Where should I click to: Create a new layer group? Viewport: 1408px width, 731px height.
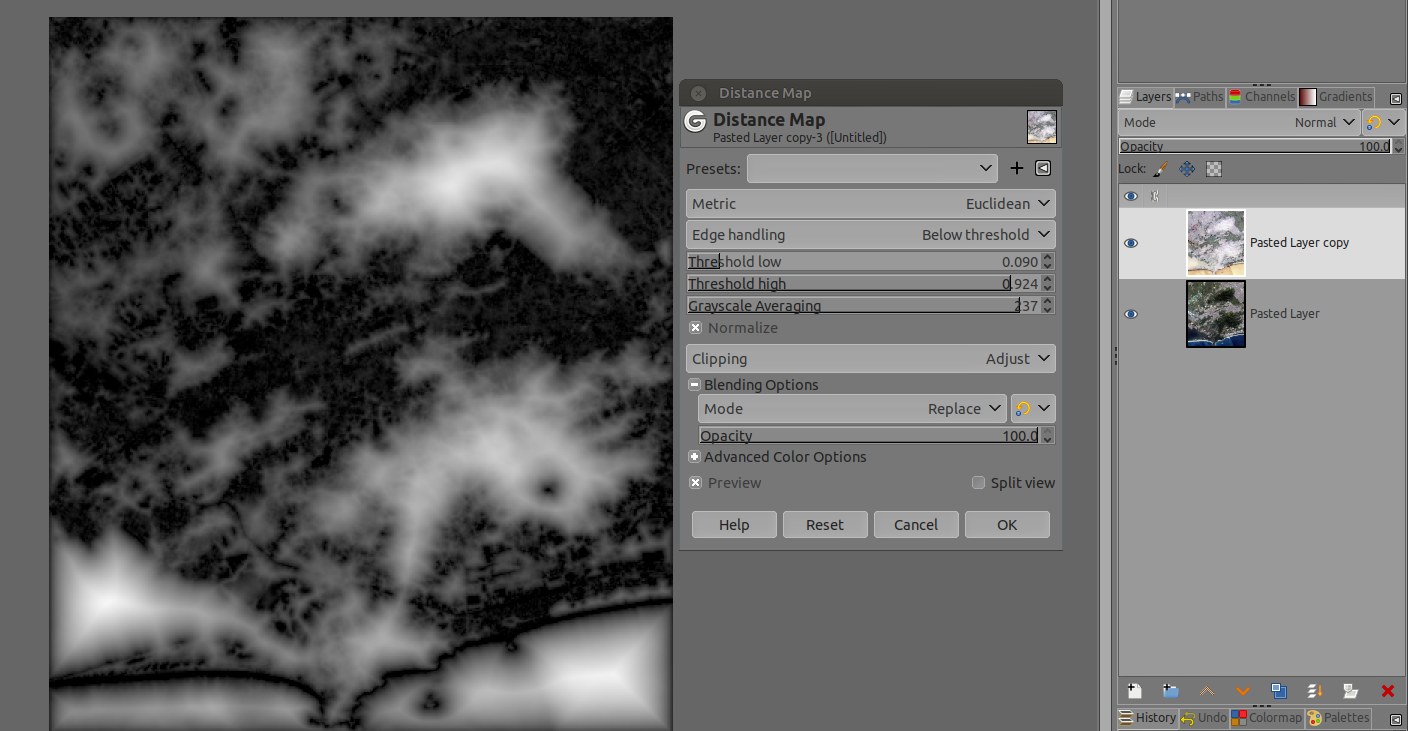point(1171,691)
